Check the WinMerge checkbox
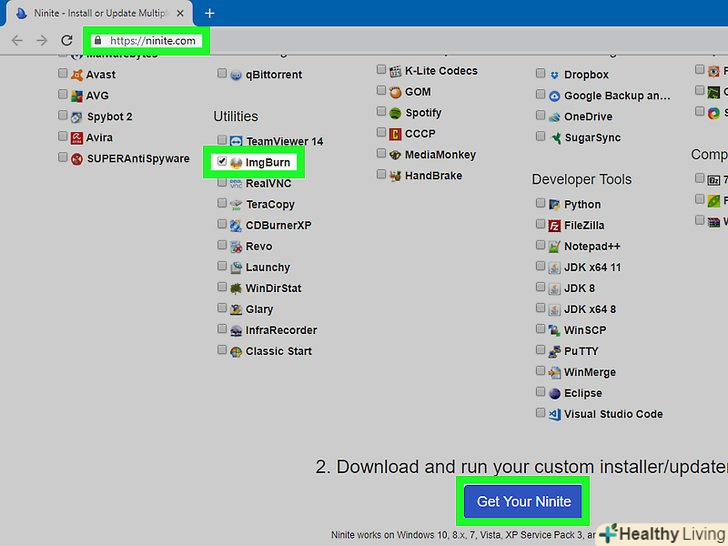This screenshot has height=546, width=728. point(540,370)
